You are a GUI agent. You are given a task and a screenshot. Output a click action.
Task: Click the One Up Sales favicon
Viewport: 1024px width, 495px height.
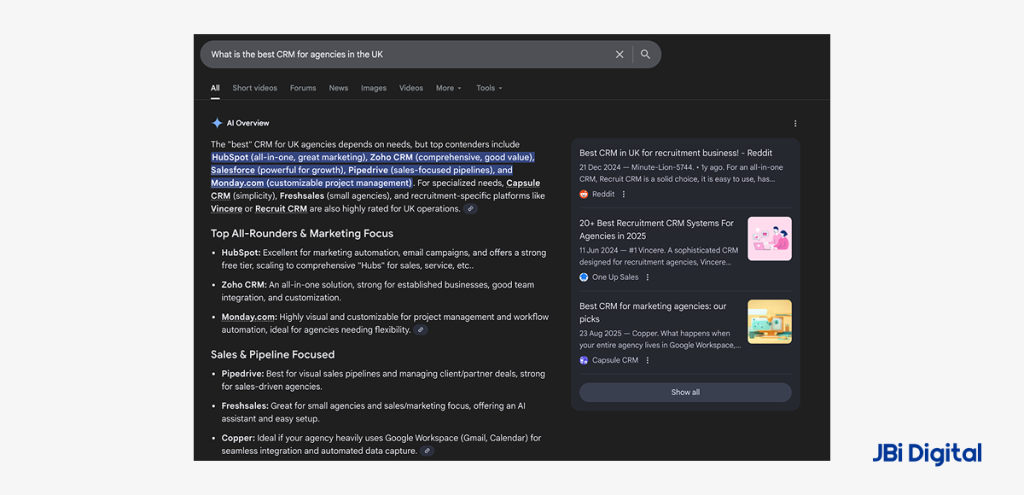click(x=584, y=277)
